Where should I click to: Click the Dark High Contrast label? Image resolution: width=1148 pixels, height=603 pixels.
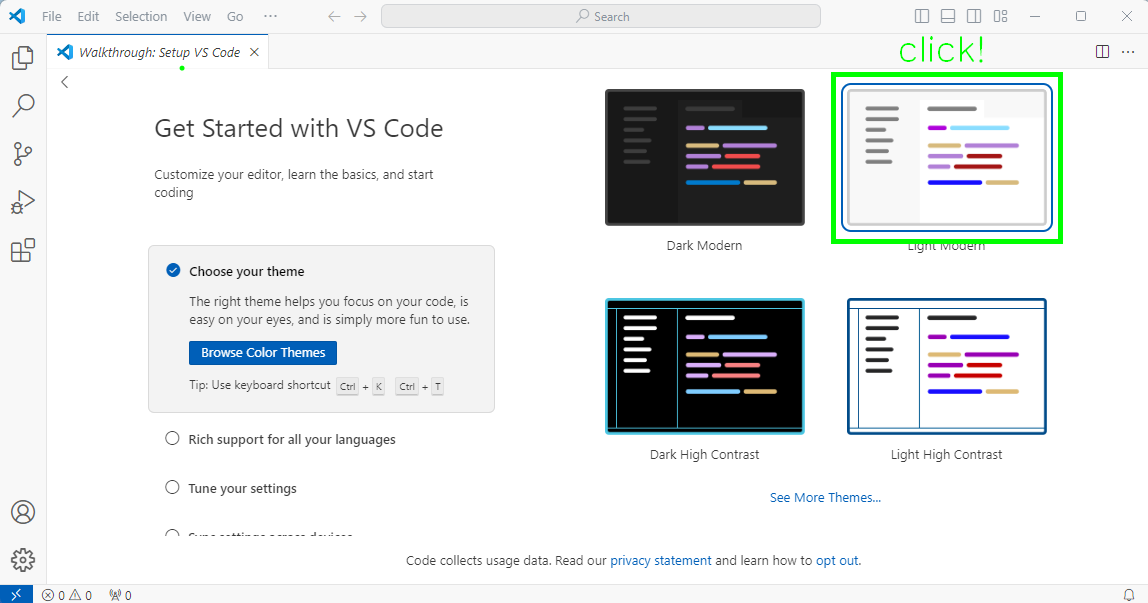coord(704,454)
